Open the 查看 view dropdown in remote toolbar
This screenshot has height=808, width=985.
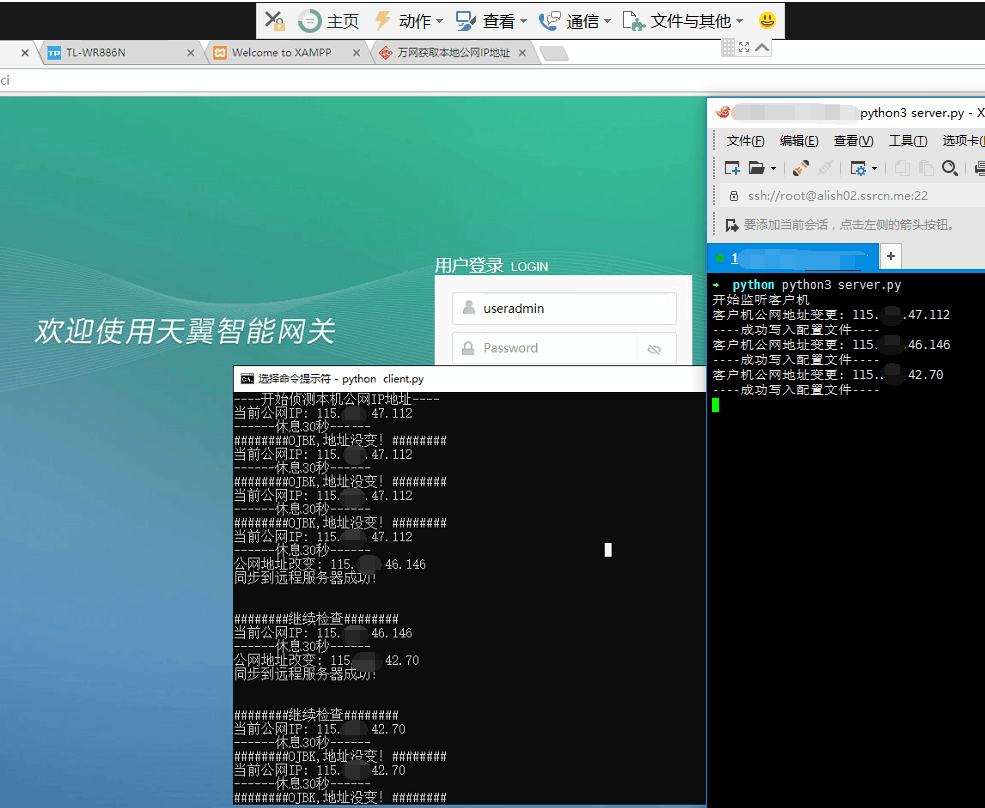click(491, 21)
